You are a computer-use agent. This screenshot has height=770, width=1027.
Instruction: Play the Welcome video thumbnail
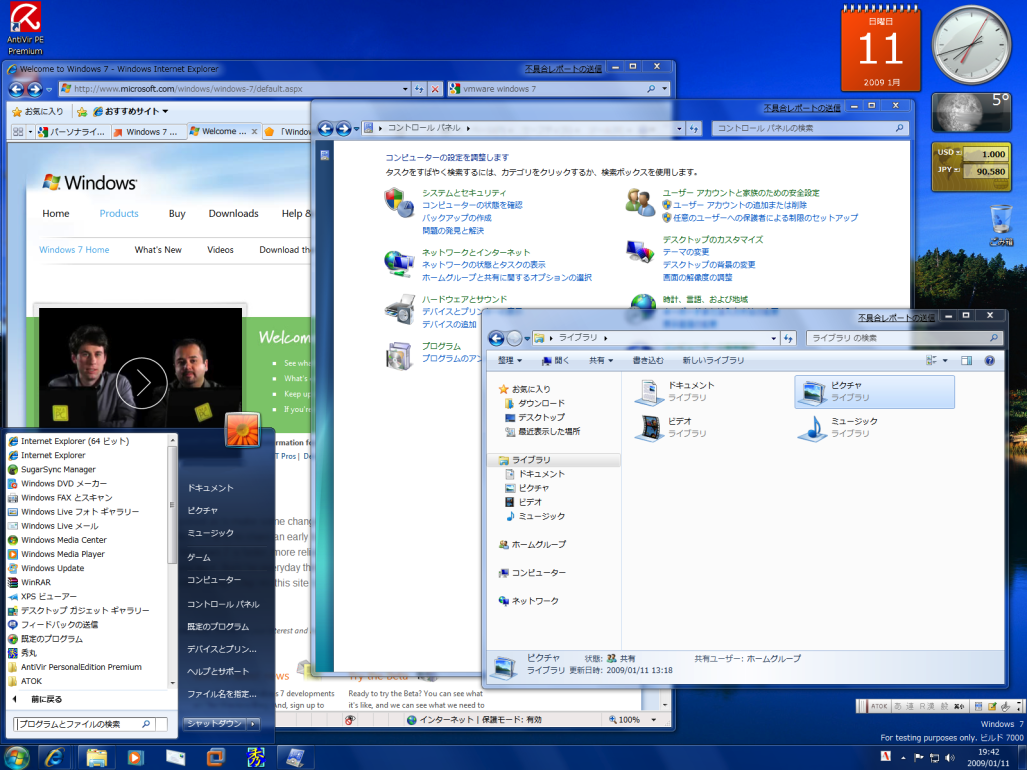[x=141, y=382]
